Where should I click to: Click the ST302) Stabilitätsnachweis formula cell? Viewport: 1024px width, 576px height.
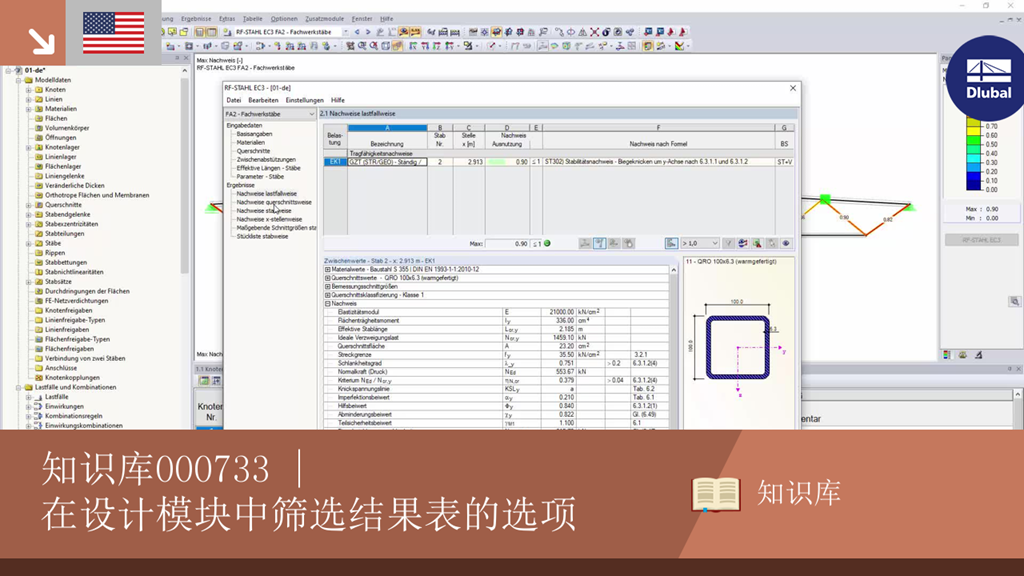pyautogui.click(x=658, y=162)
